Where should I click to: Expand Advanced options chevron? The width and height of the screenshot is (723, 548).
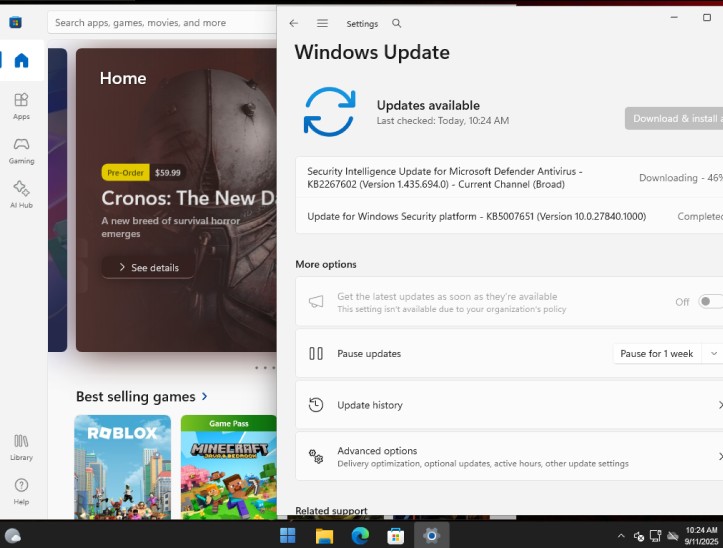[x=720, y=457]
